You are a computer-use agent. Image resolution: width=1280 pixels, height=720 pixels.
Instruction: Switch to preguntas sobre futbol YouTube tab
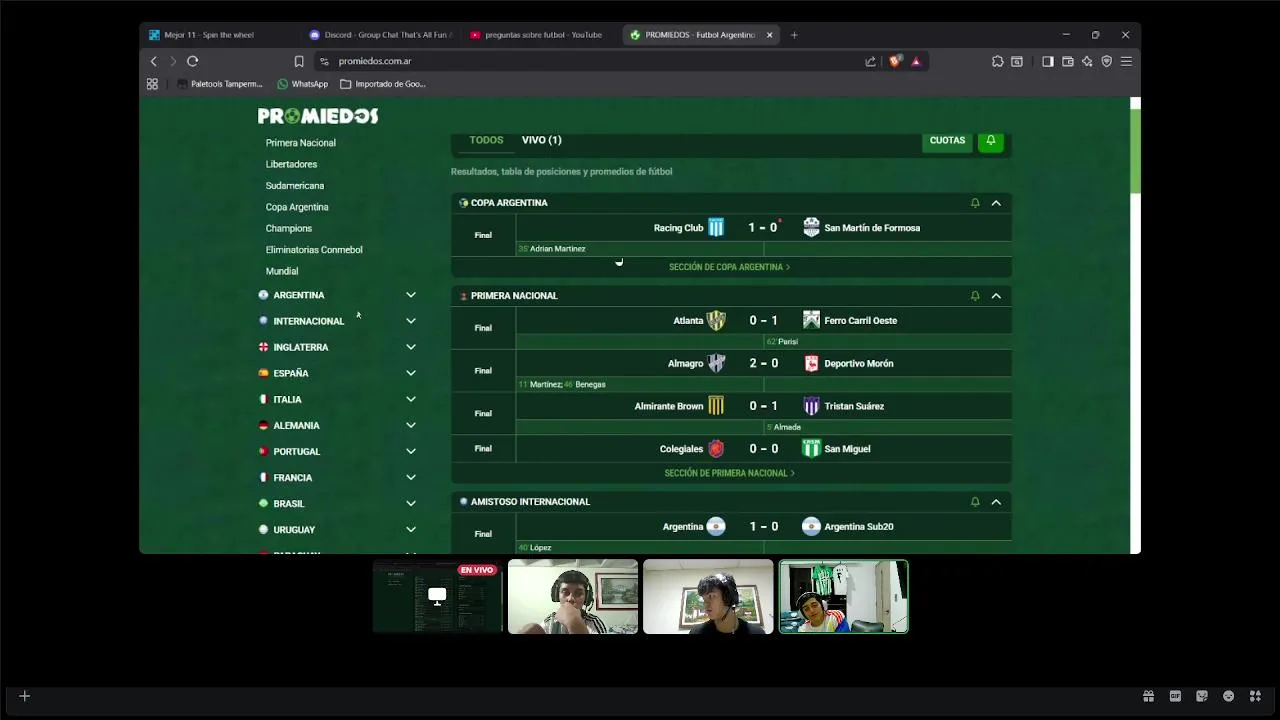[540, 35]
